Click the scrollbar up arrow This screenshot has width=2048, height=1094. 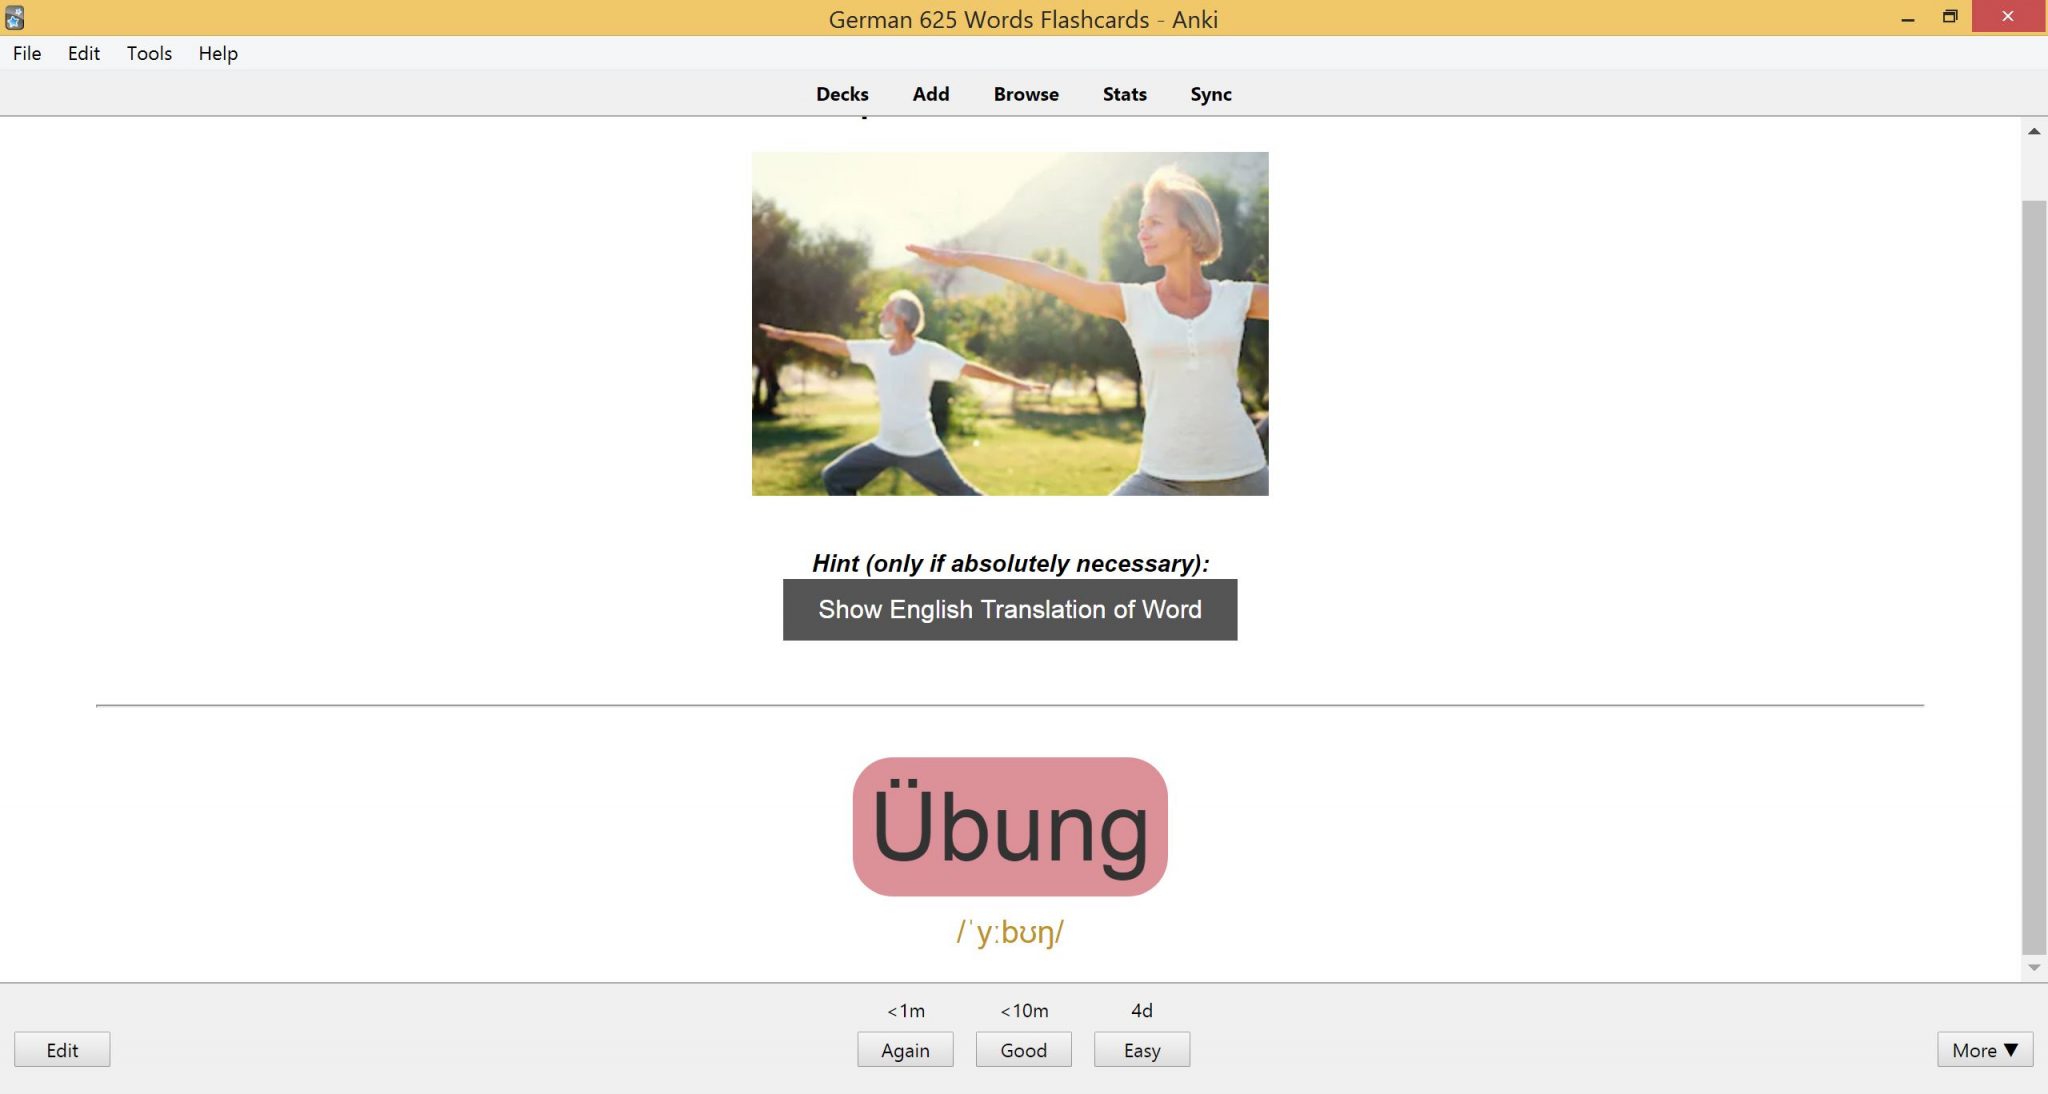point(2035,130)
